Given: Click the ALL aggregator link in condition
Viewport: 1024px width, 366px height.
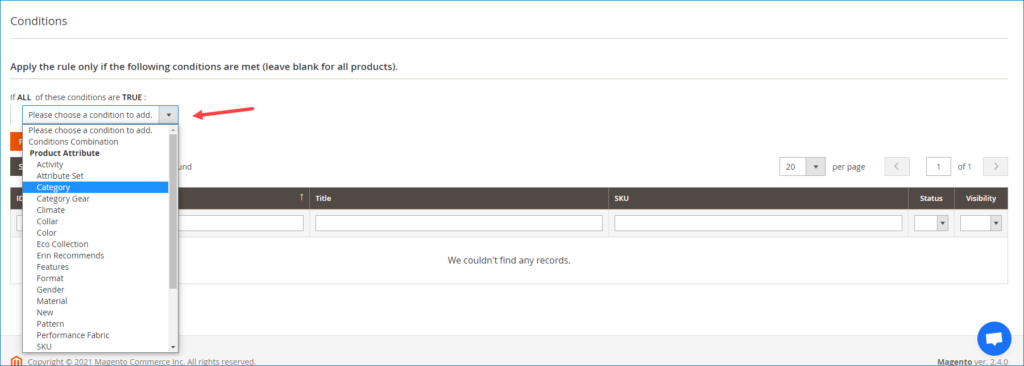Looking at the screenshot, I should [24, 97].
